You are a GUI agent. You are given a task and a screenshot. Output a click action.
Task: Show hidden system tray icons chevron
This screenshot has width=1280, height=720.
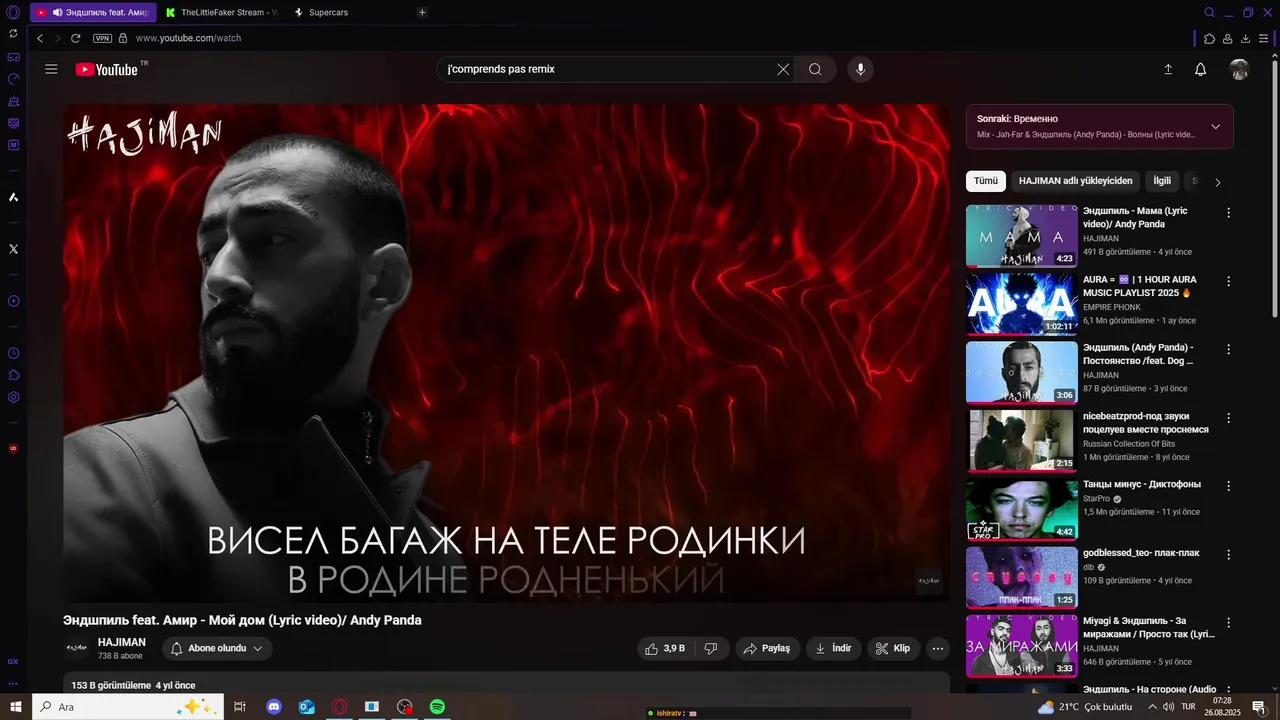tap(1152, 707)
